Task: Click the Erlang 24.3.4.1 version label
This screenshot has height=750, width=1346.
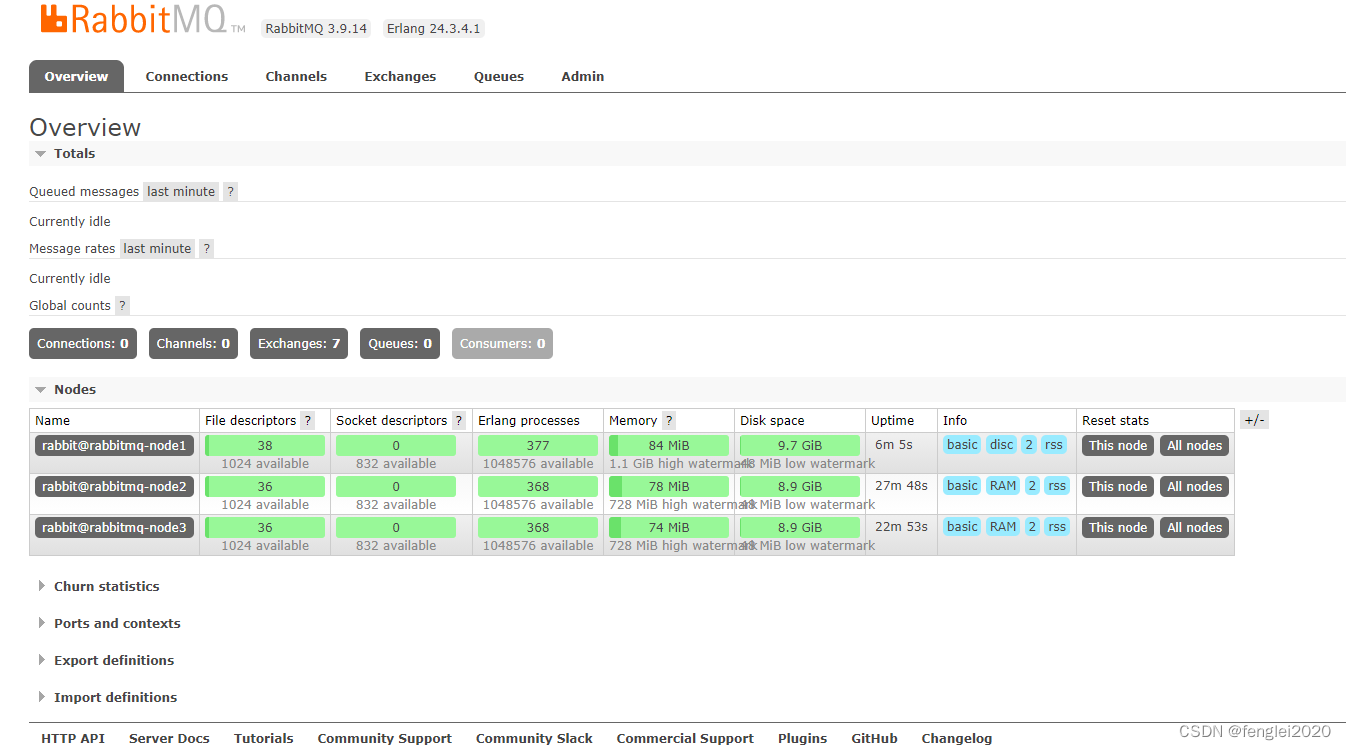Action: [x=434, y=29]
